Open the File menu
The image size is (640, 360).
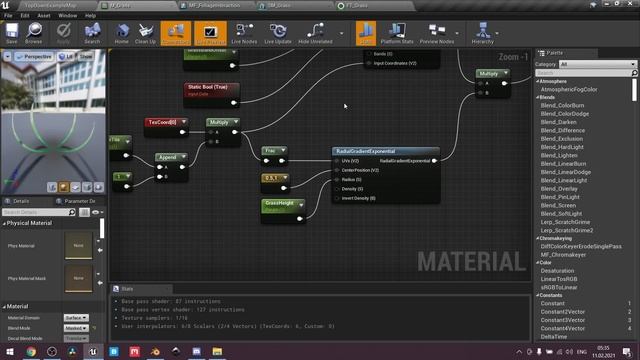[8, 16]
